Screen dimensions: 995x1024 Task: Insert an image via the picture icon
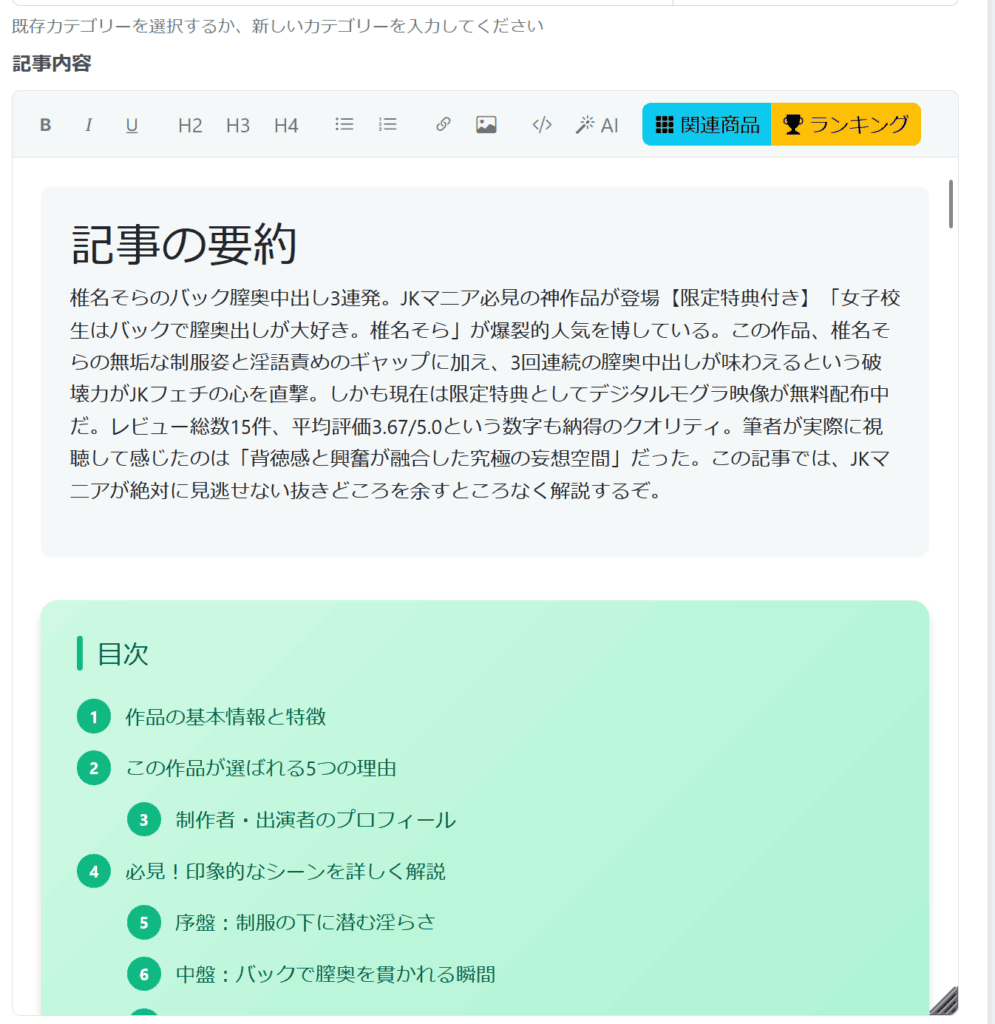(x=486, y=124)
